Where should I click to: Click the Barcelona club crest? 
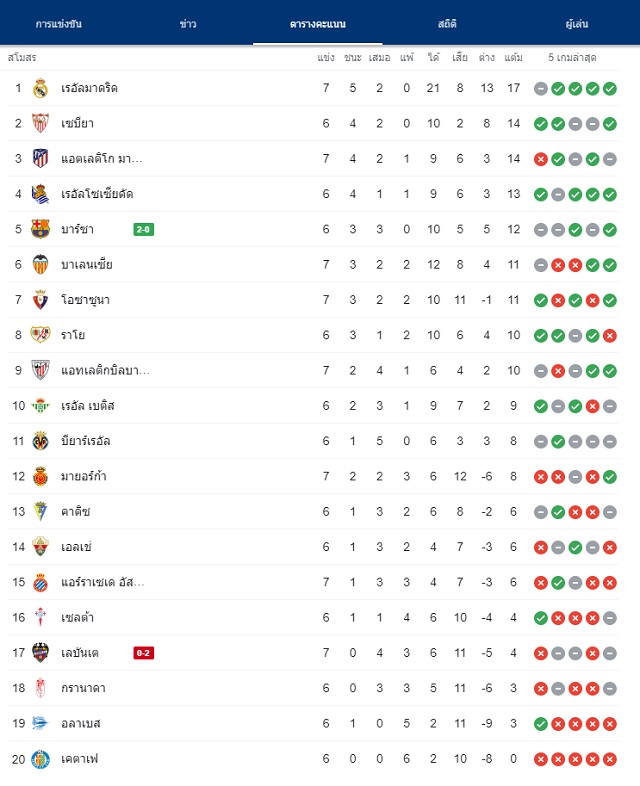(40, 229)
